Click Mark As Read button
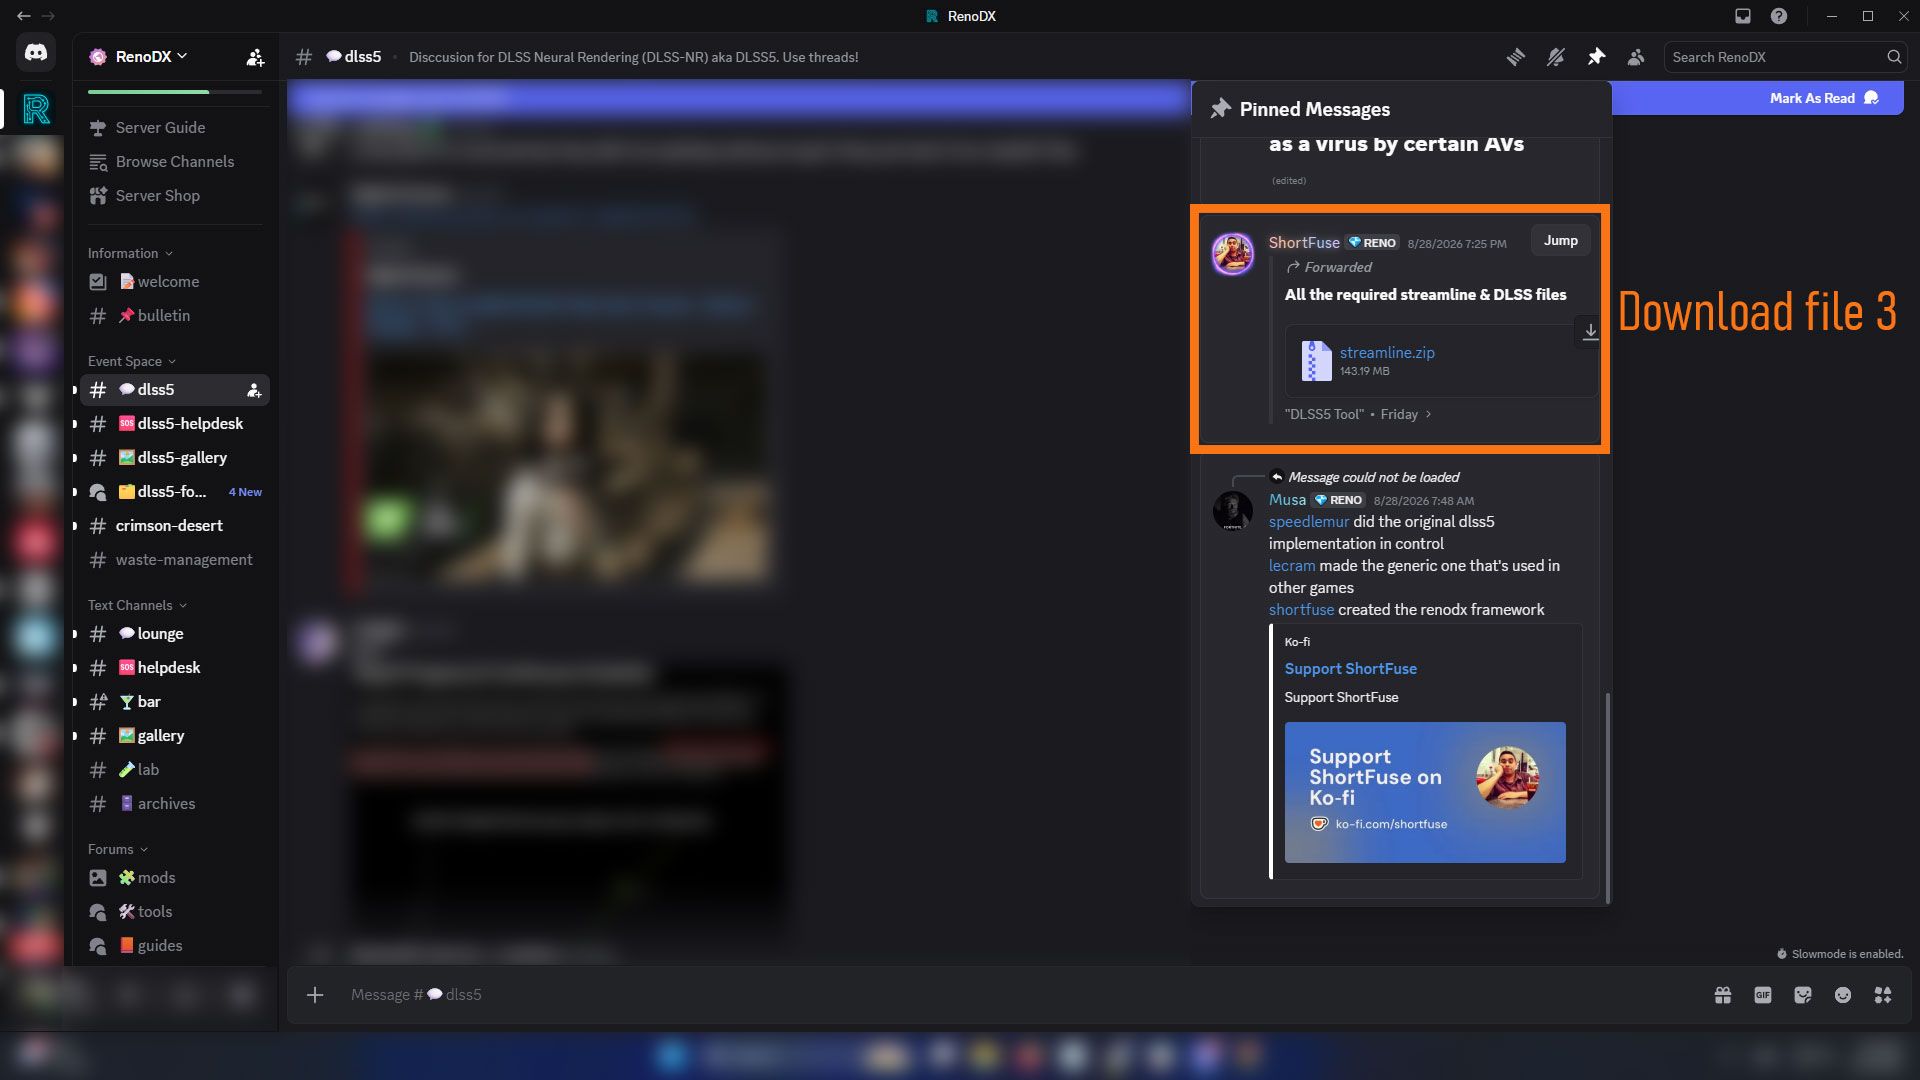 1824,98
